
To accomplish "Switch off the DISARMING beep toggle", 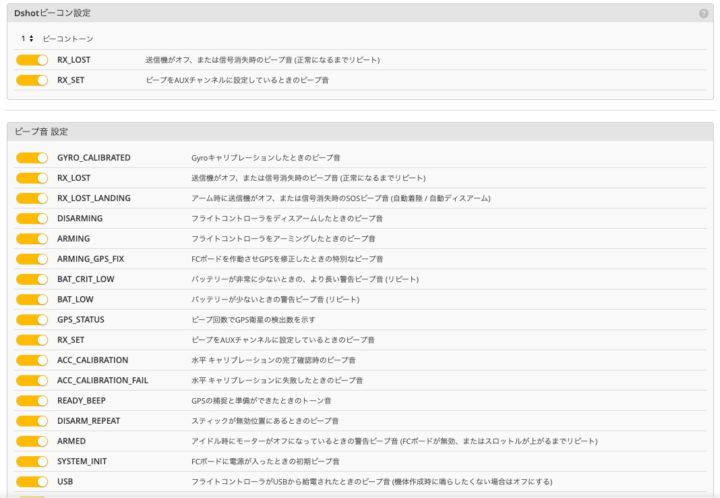I will [32, 218].
